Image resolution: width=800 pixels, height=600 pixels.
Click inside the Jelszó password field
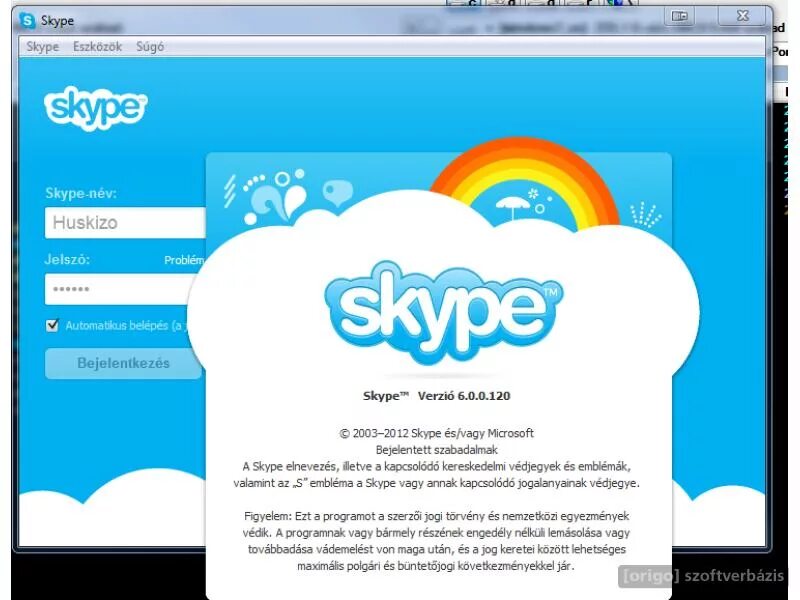(x=120, y=289)
